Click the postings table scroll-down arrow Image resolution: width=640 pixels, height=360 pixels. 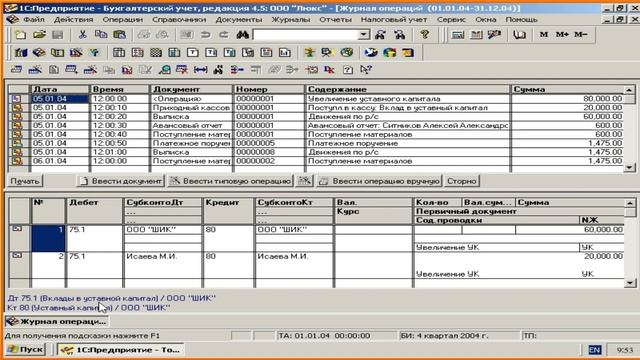pos(630,282)
